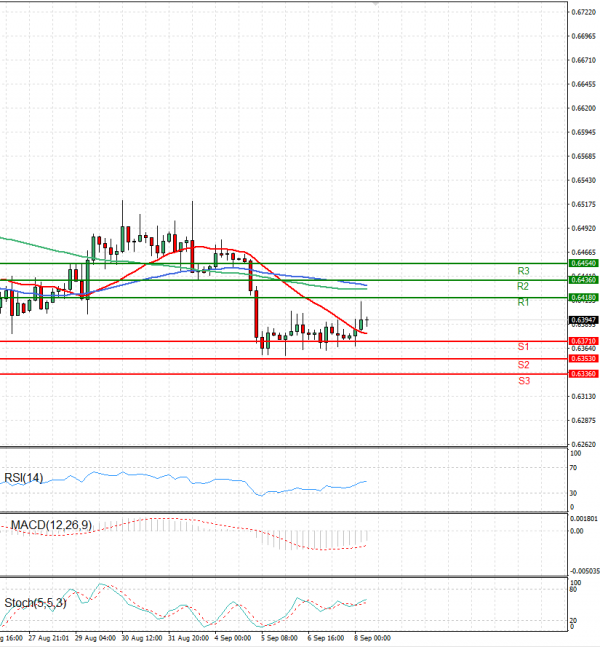Click the Stoch(5,5,3) indicator label
The height and width of the screenshot is (647, 600).
point(35,603)
